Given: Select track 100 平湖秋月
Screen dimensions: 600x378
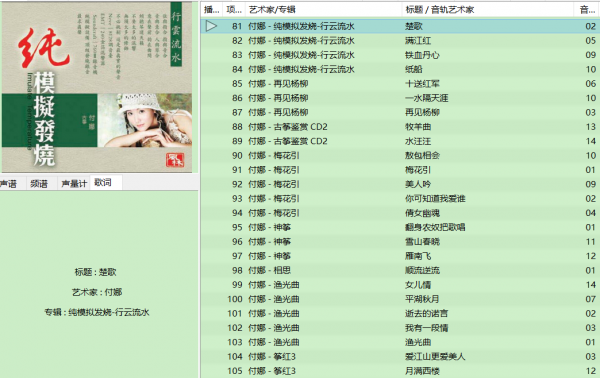Looking at the screenshot, I should click(400, 299).
